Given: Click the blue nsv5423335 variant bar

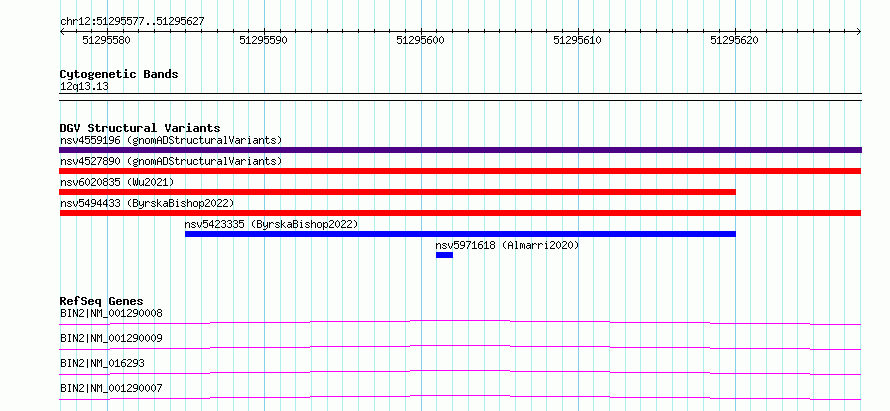Looking at the screenshot, I should pos(460,234).
